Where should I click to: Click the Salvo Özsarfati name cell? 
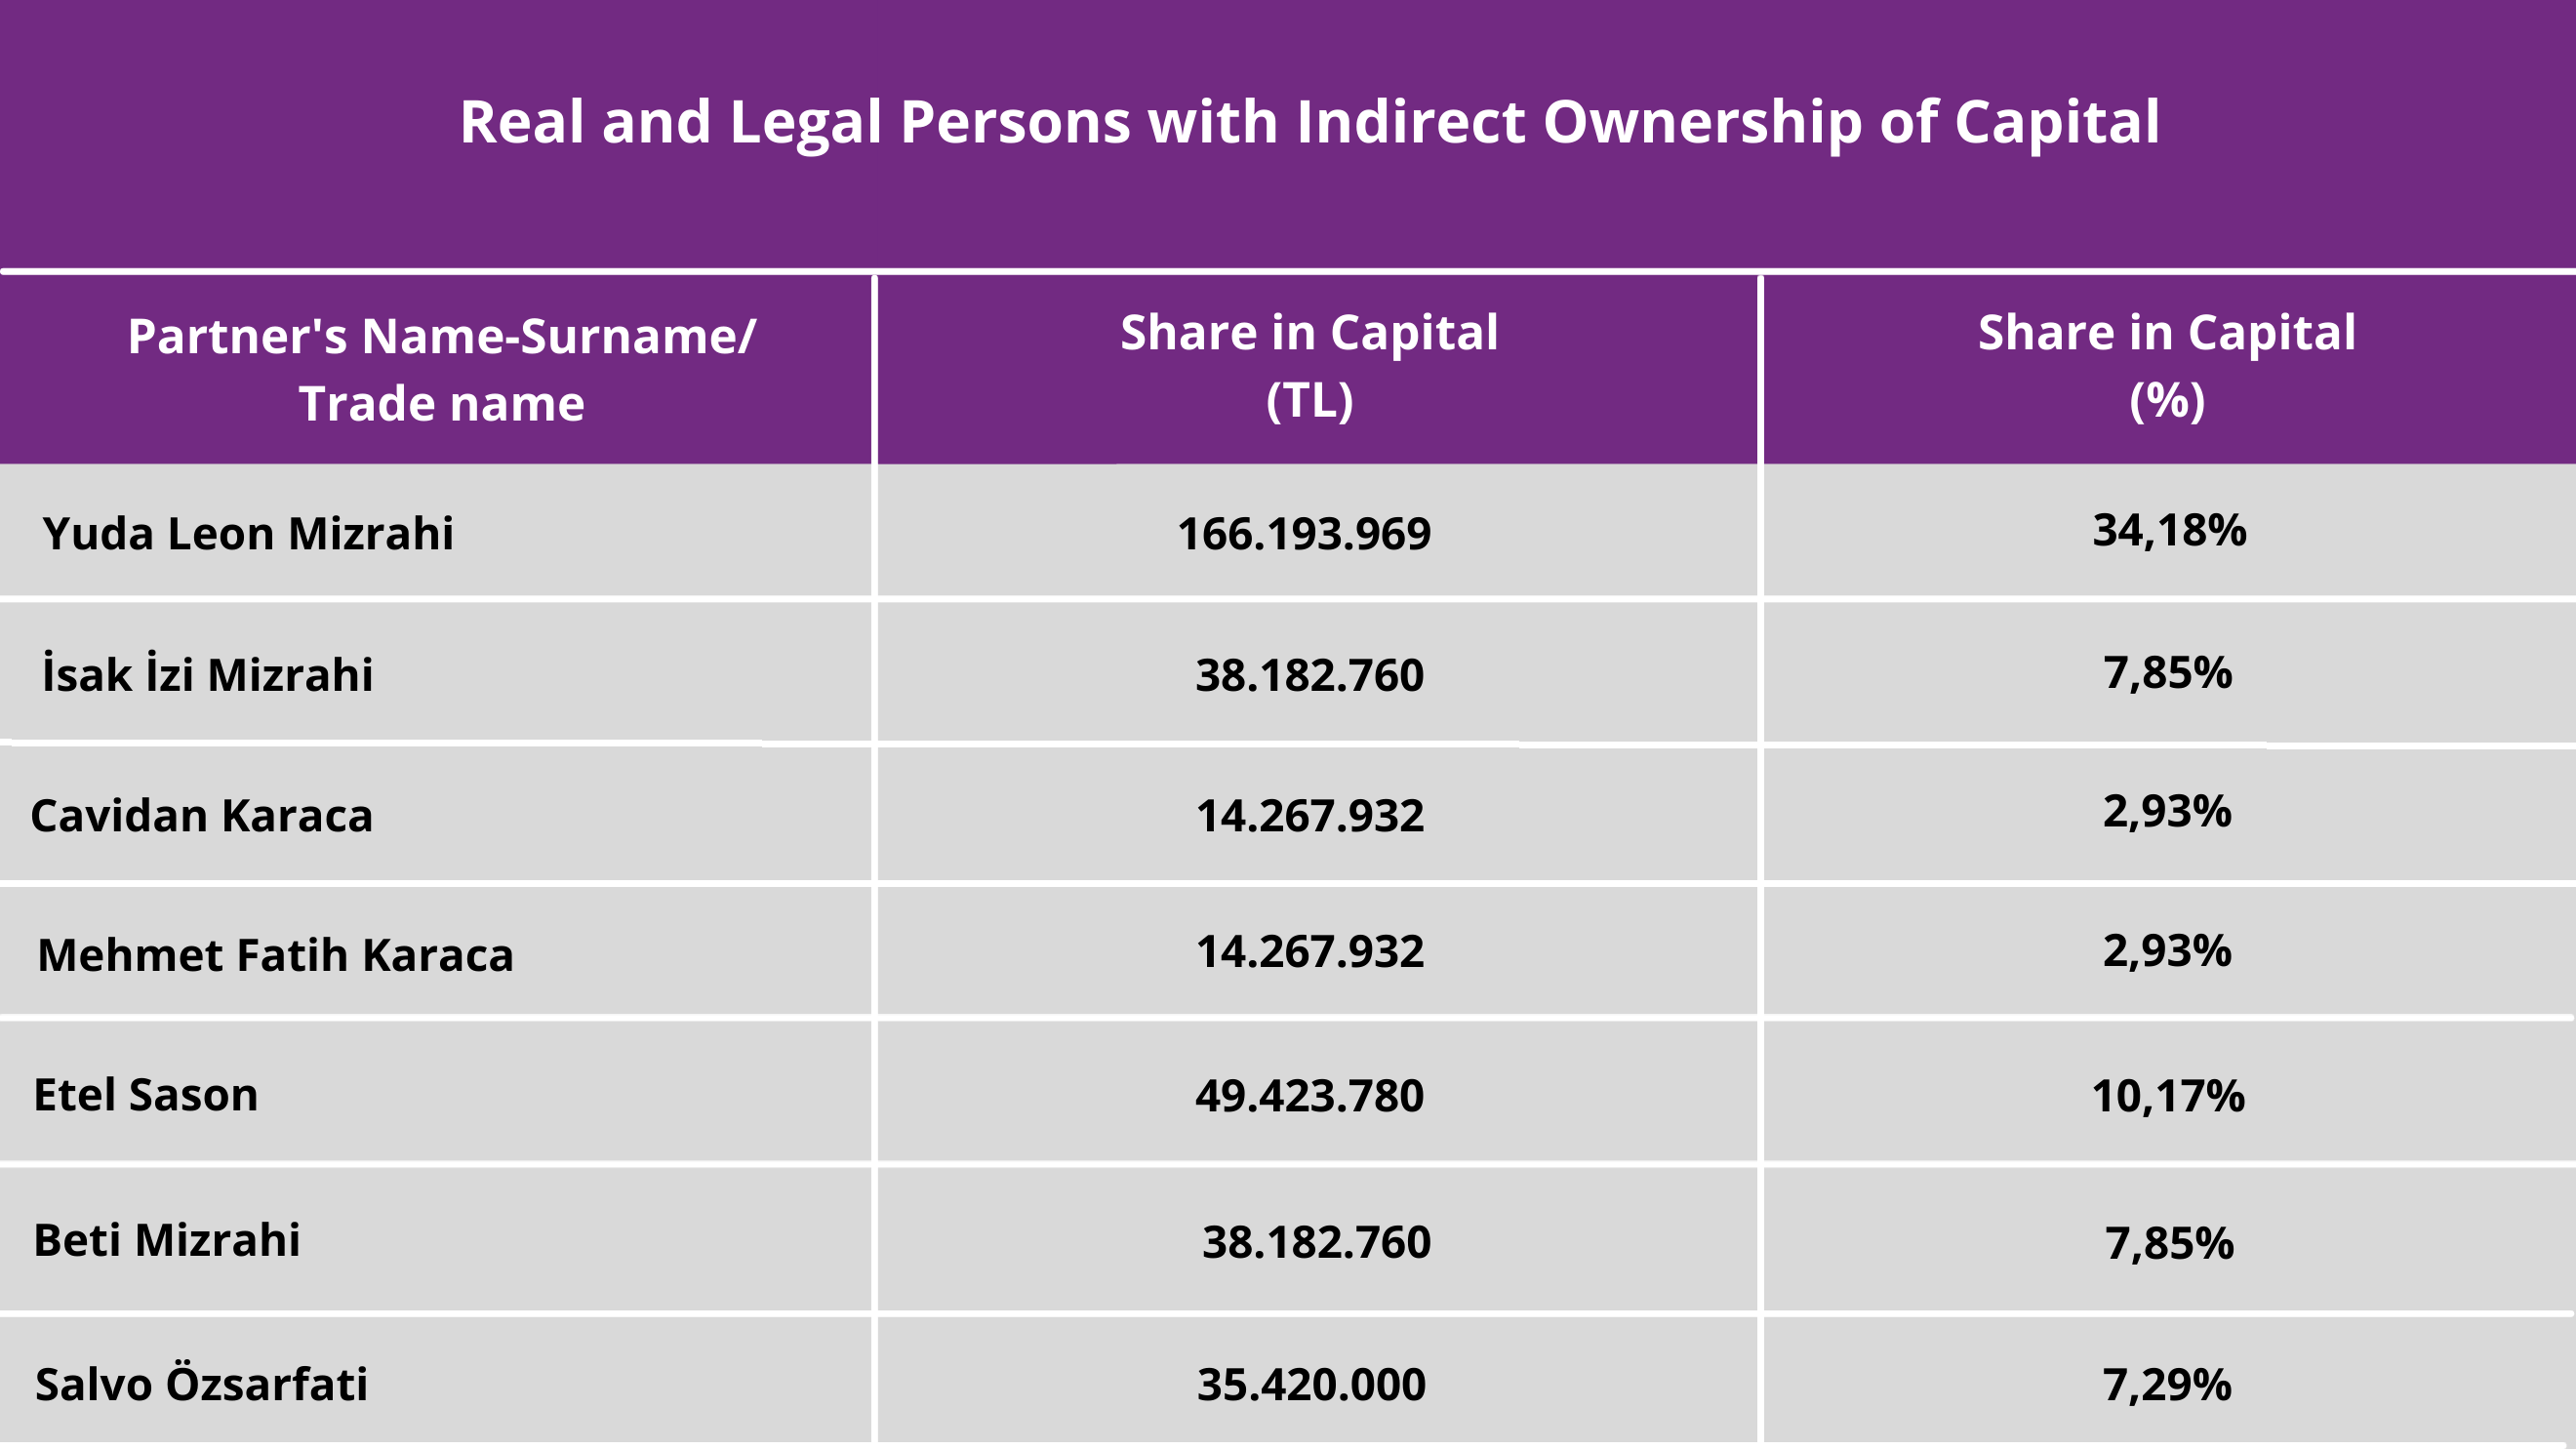[201, 1384]
